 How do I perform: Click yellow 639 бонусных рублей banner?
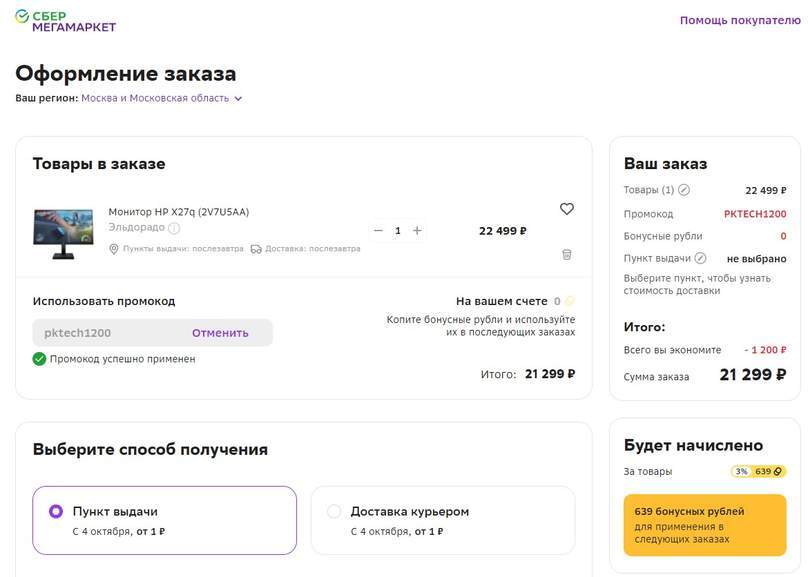(x=705, y=525)
